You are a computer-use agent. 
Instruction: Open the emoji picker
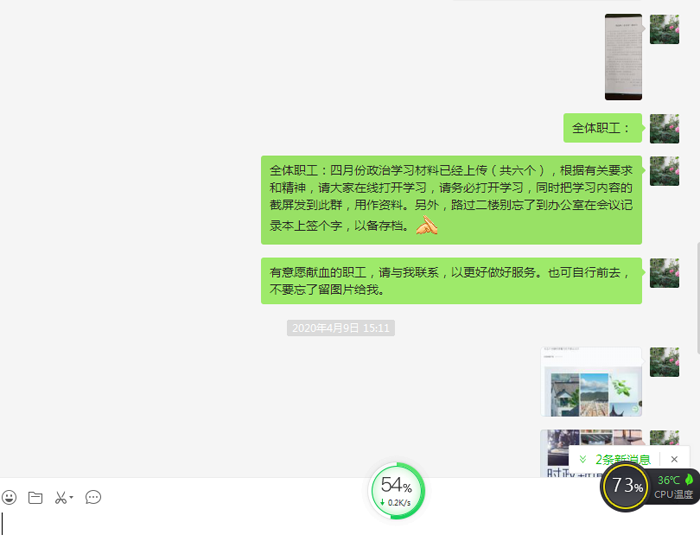(x=9, y=497)
